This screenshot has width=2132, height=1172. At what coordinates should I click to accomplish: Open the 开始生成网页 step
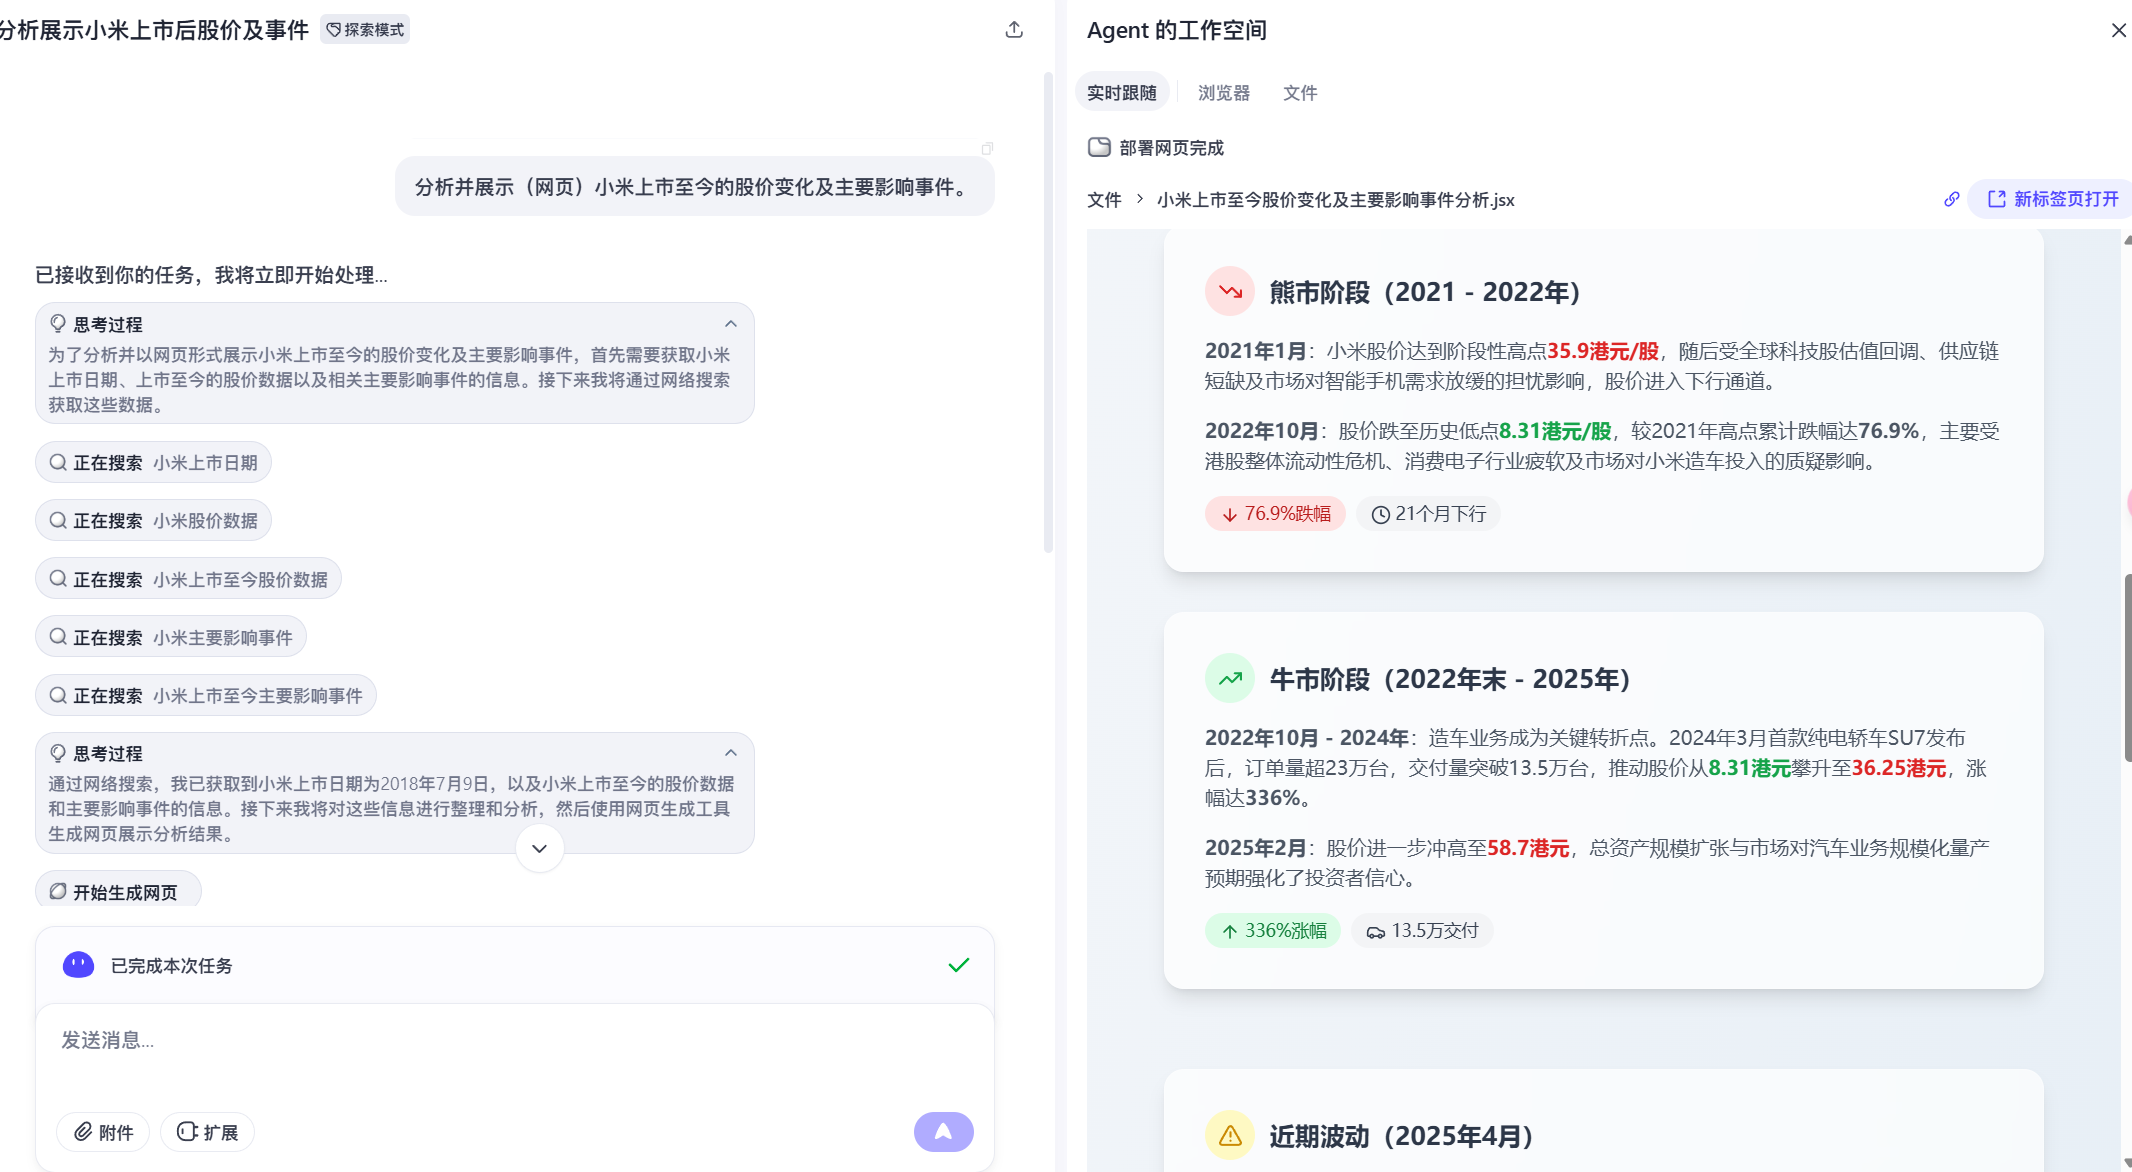pyautogui.click(x=118, y=891)
